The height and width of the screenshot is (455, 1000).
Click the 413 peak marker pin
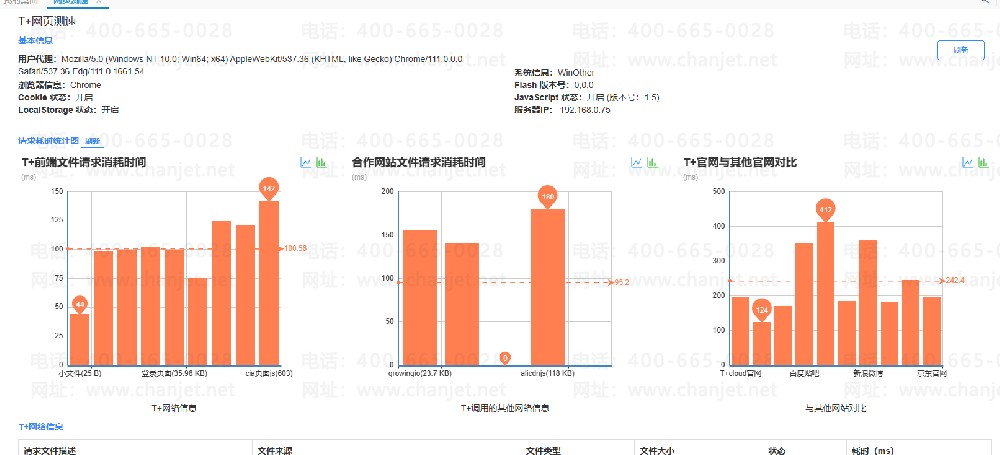(825, 210)
